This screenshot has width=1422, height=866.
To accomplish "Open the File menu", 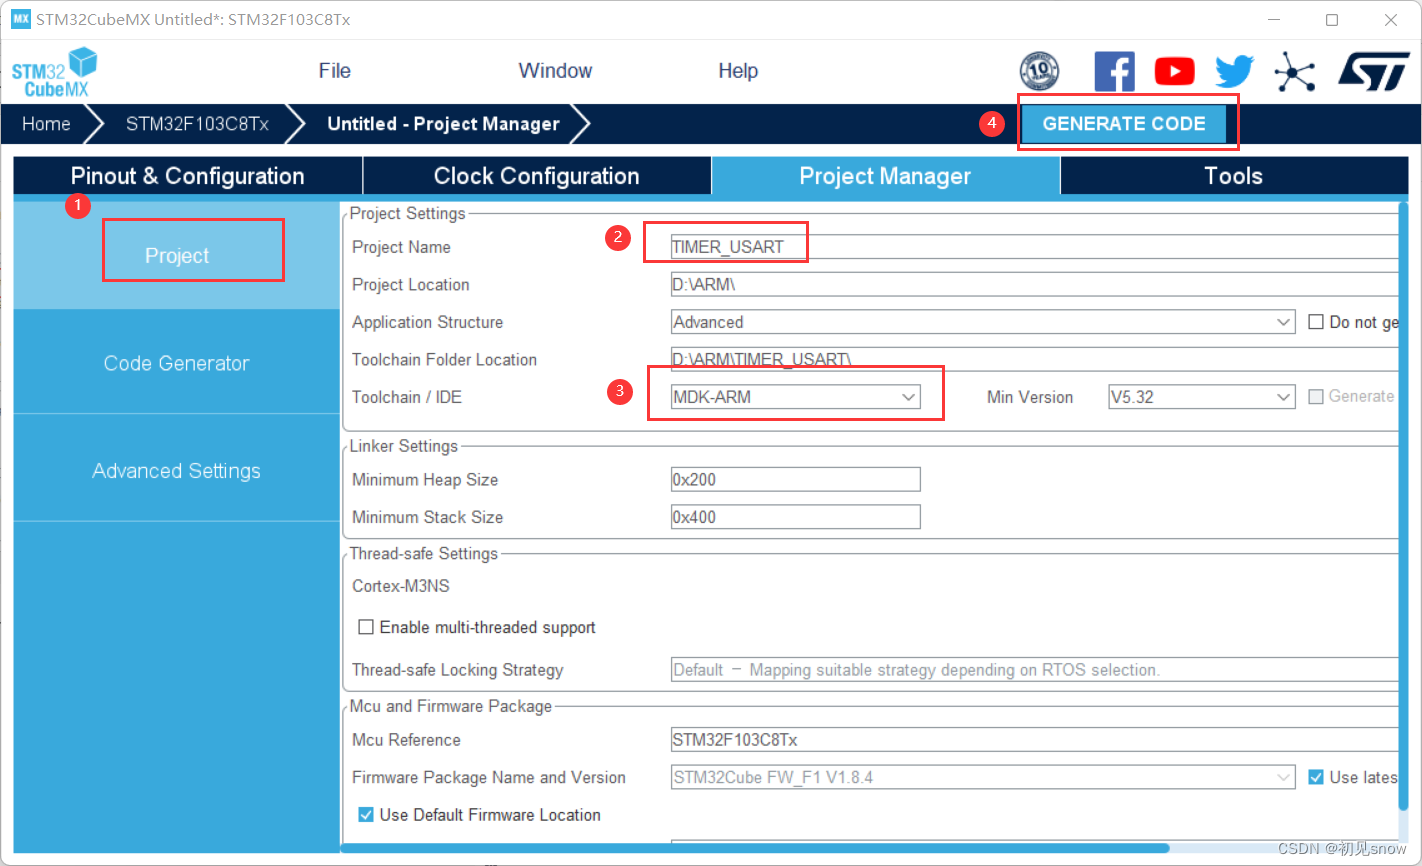I will pyautogui.click(x=334, y=71).
